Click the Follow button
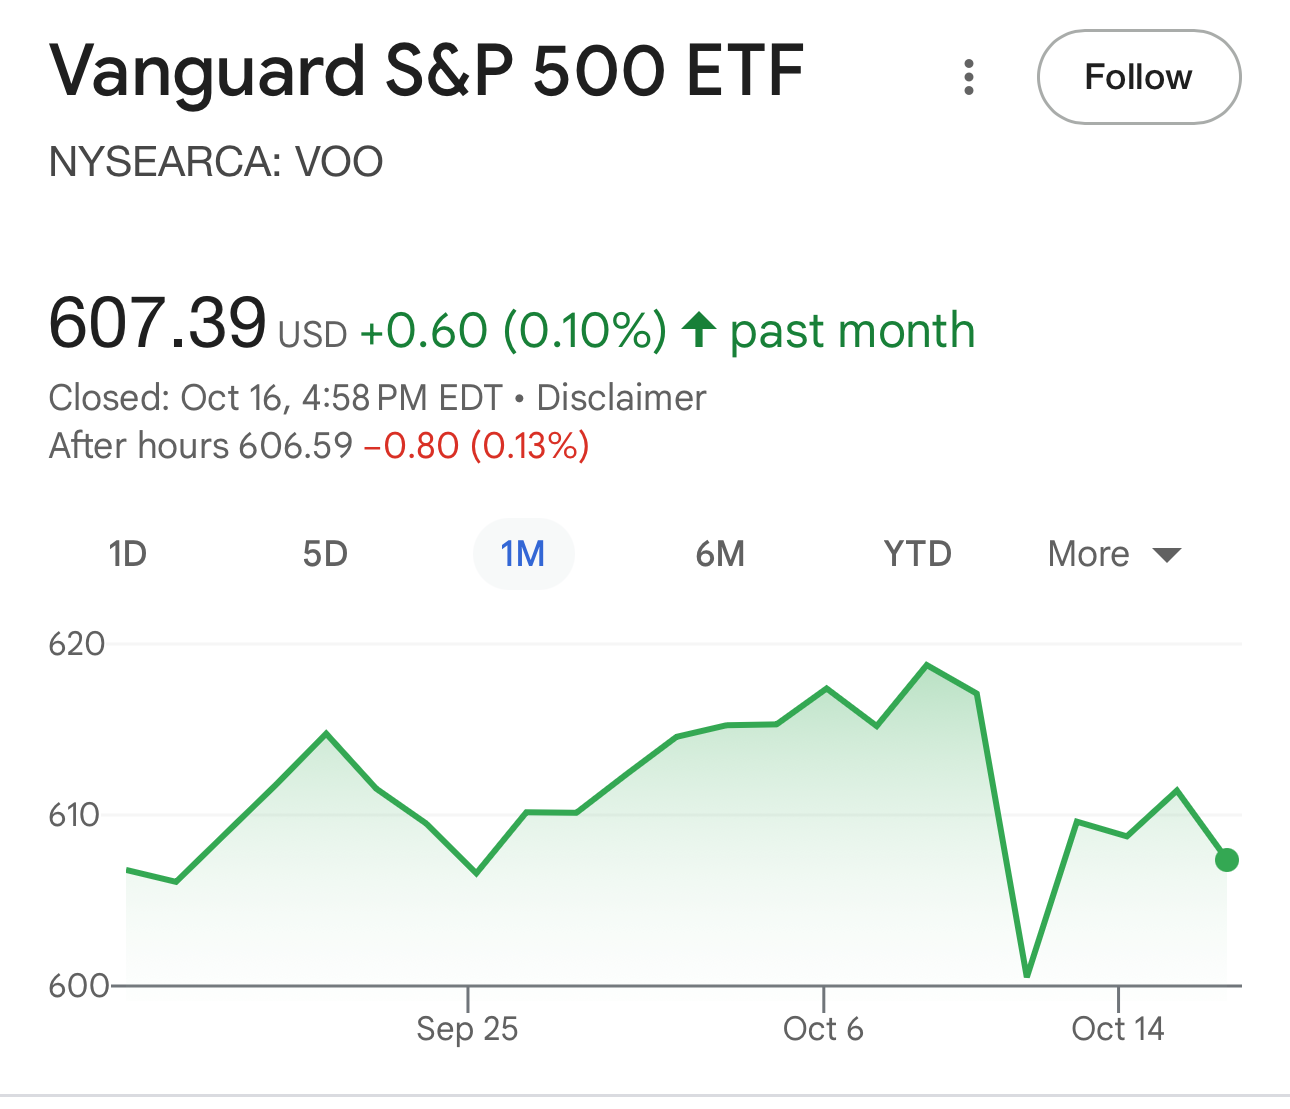Viewport: 1290px width, 1109px height. pos(1138,77)
